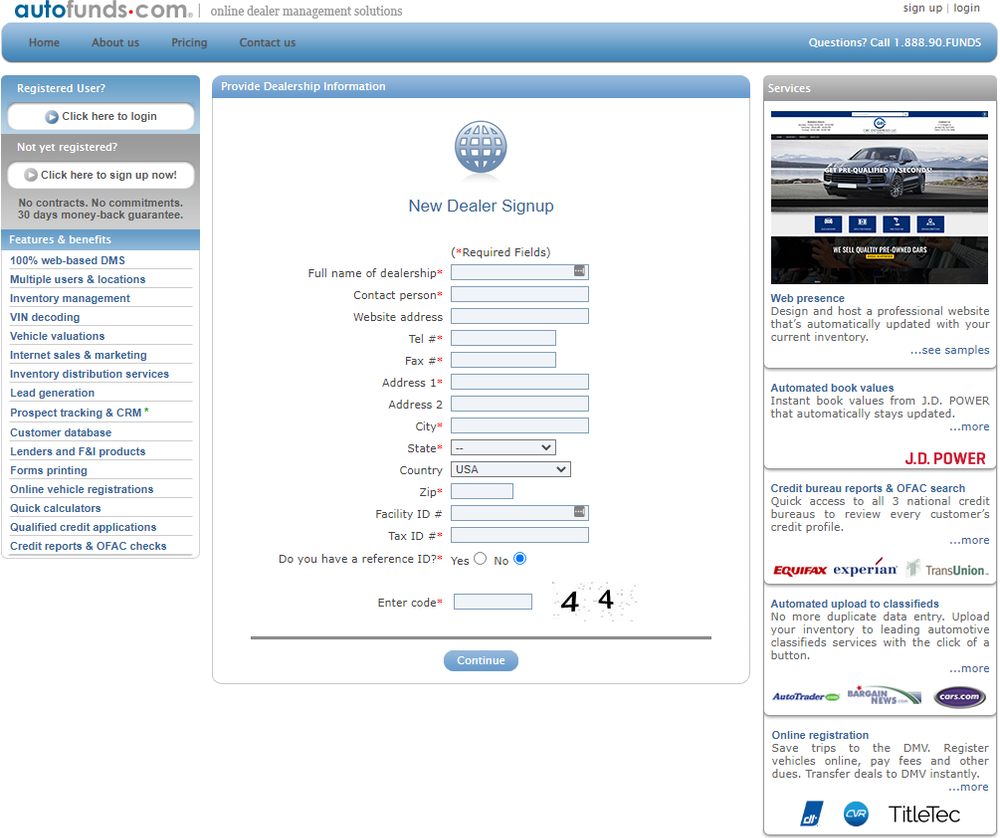Click the globe icon above New Dealer Signup
This screenshot has height=838, width=1000.
tap(481, 147)
